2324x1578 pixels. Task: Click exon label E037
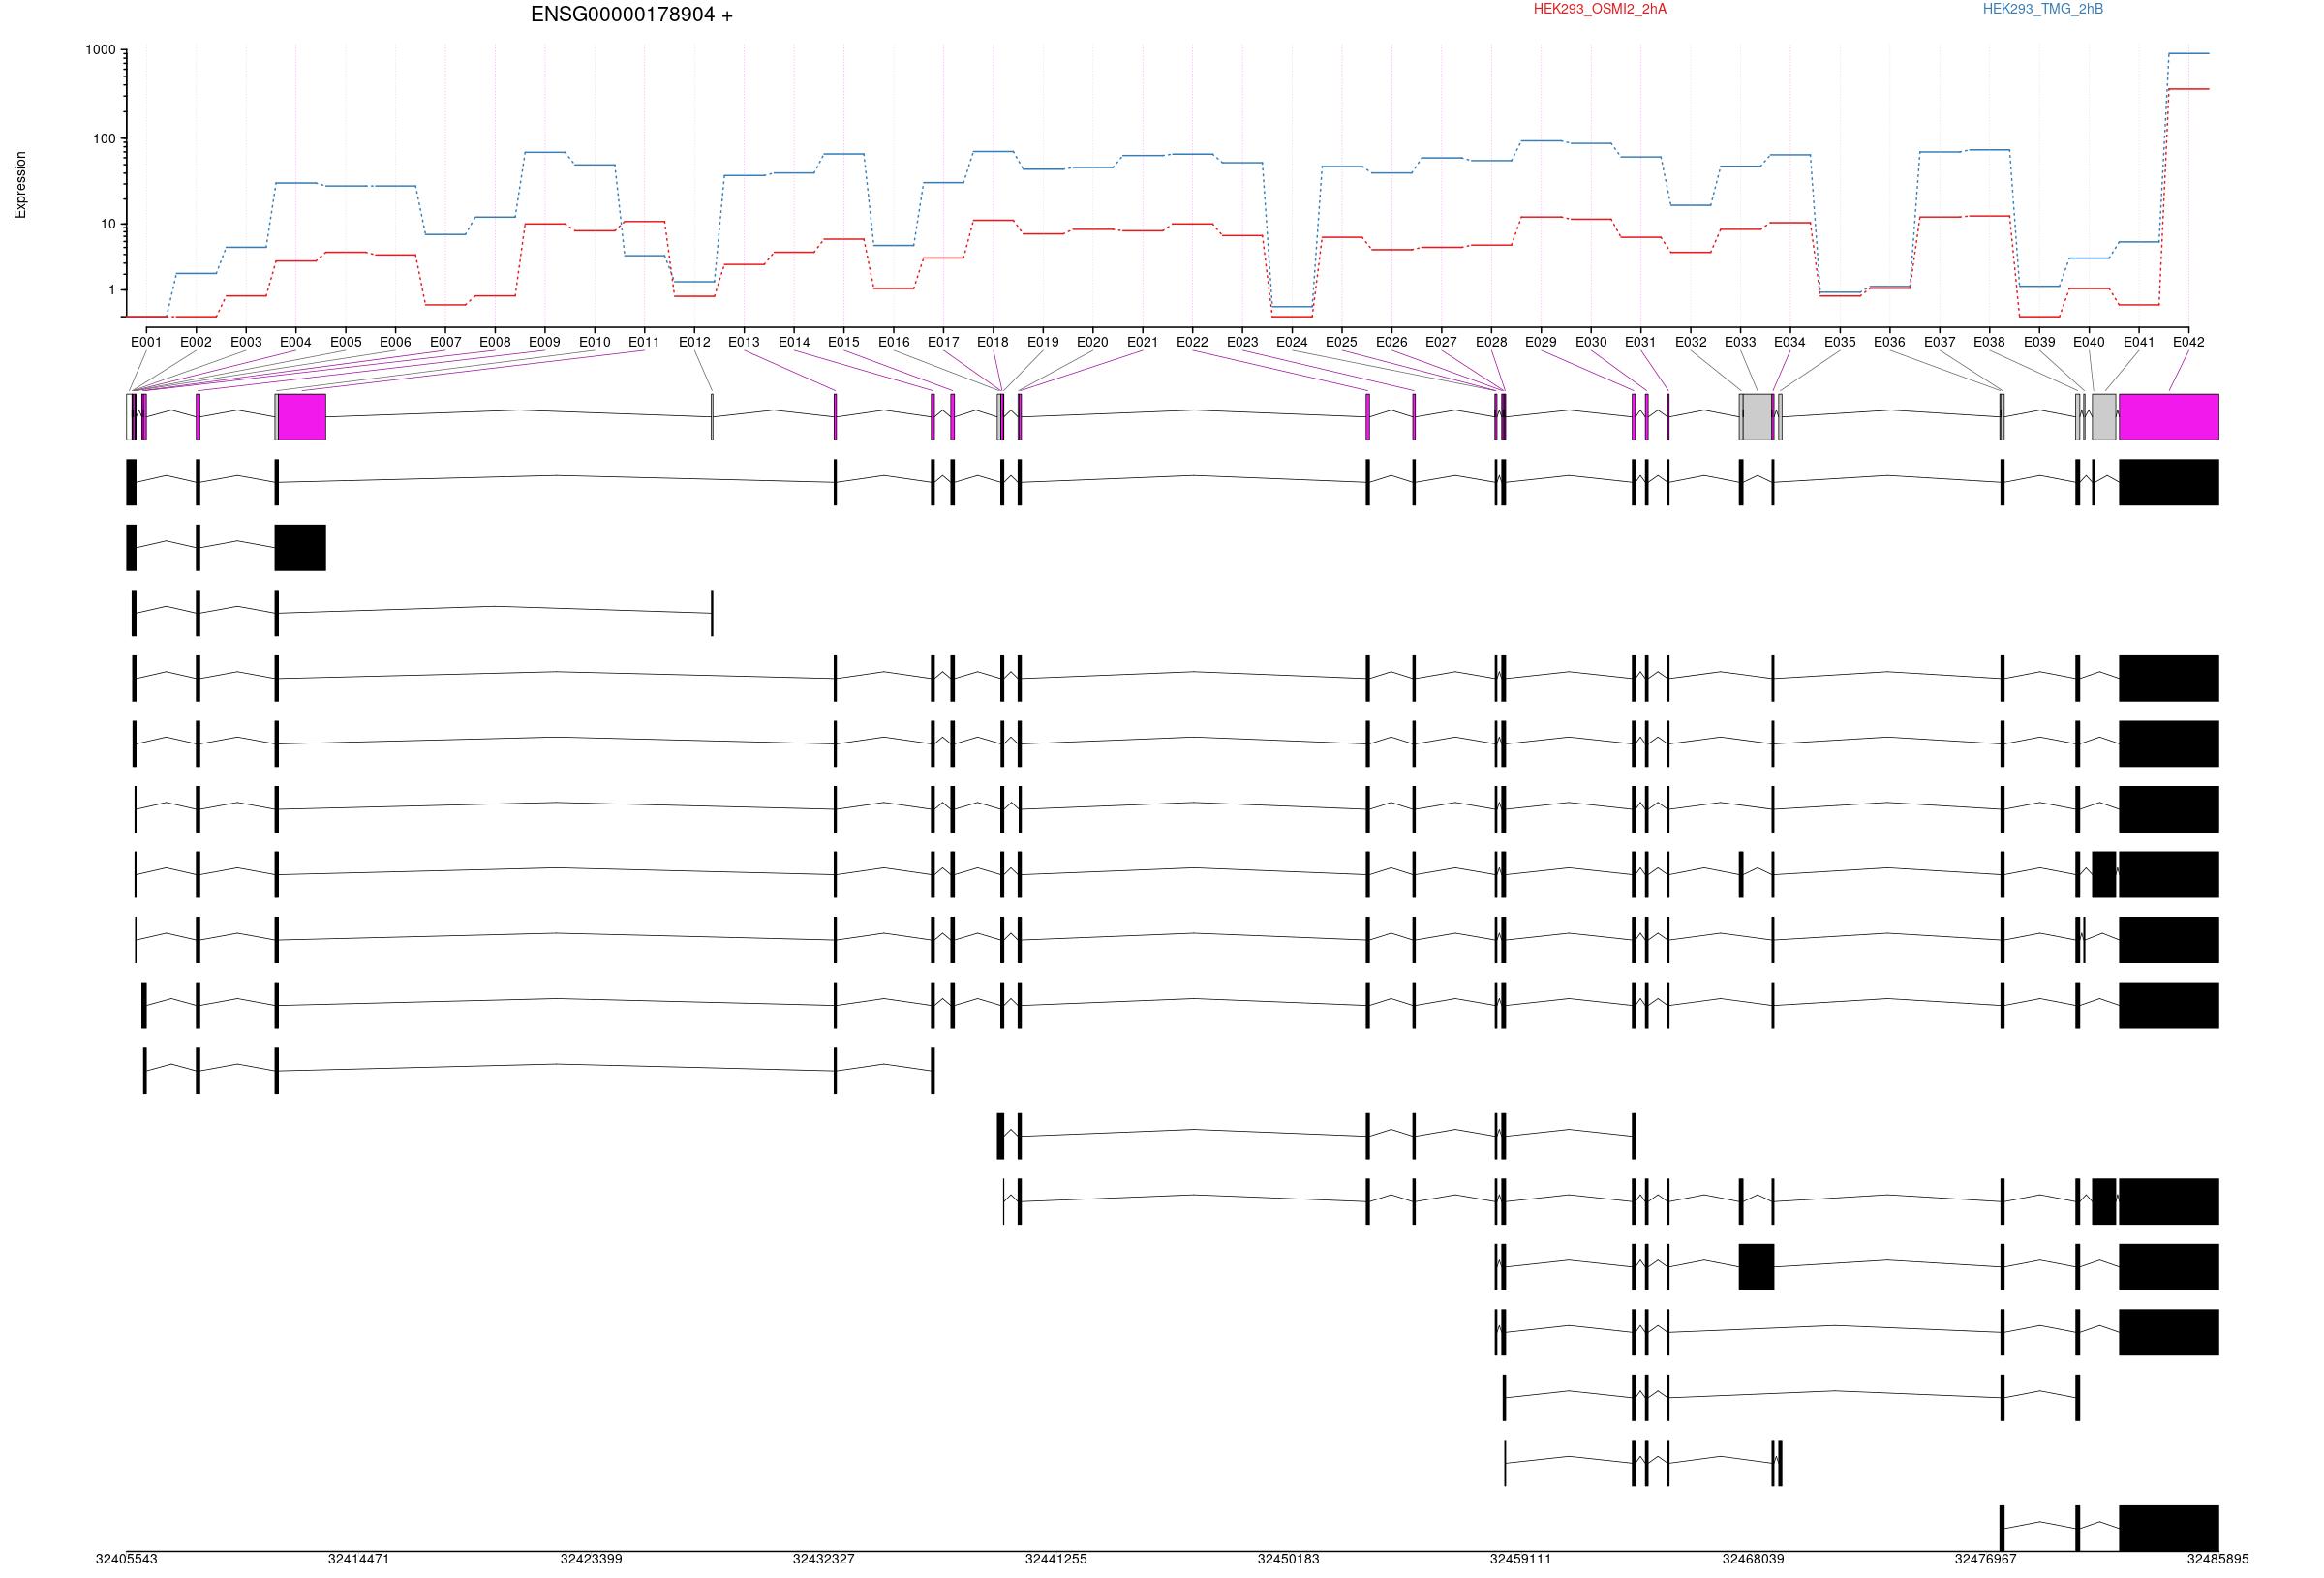[x=1939, y=342]
